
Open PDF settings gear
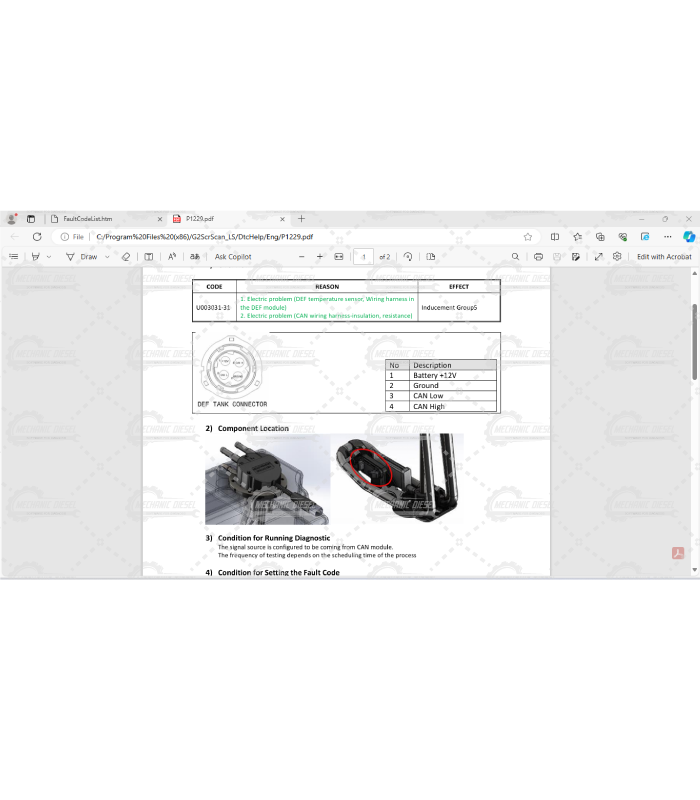(617, 257)
